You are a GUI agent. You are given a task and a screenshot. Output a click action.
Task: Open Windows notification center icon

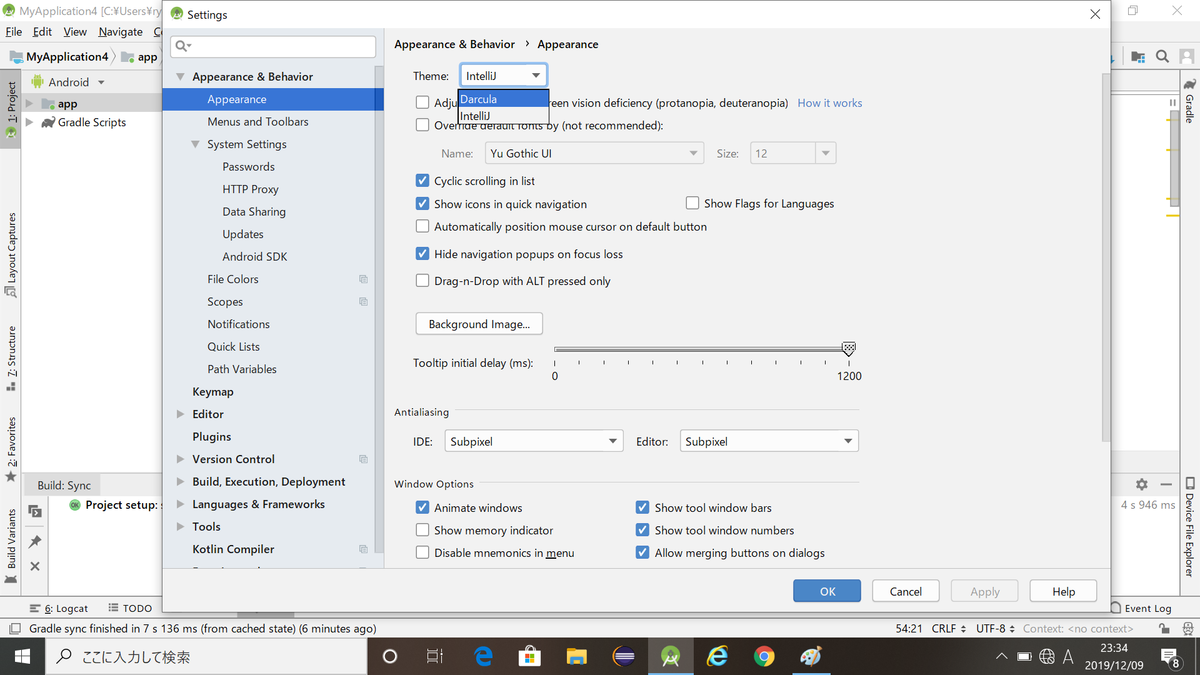tap(1172, 656)
